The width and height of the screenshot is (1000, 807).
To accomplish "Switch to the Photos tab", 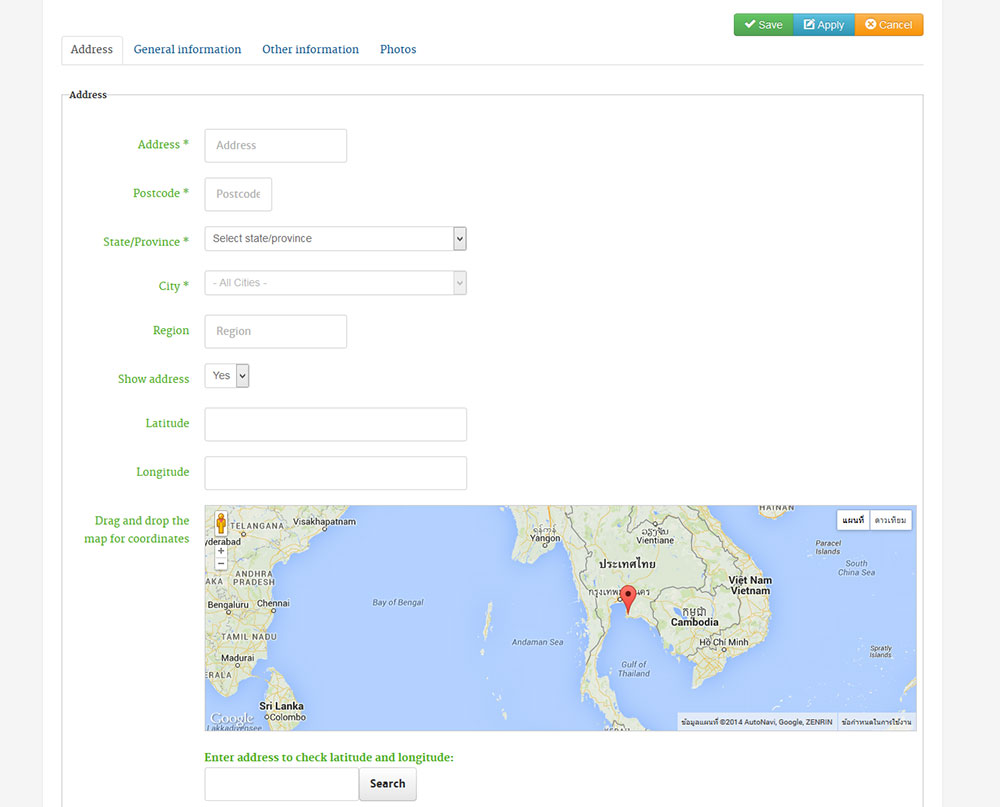I will tap(398, 50).
